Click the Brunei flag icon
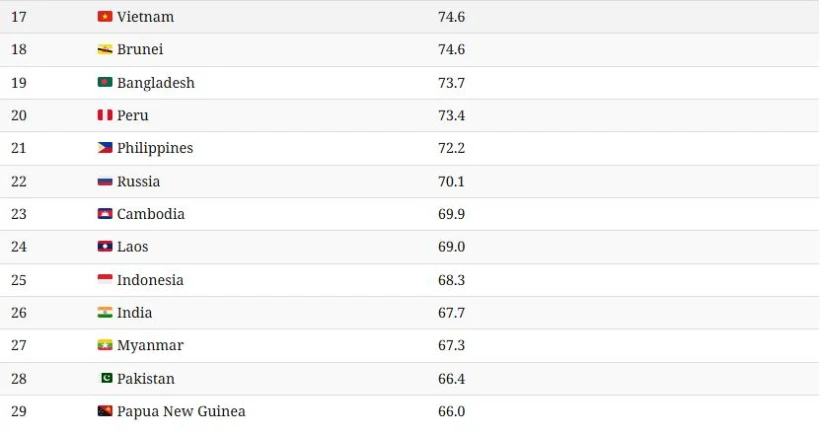The width and height of the screenshot is (820, 435). [105, 50]
